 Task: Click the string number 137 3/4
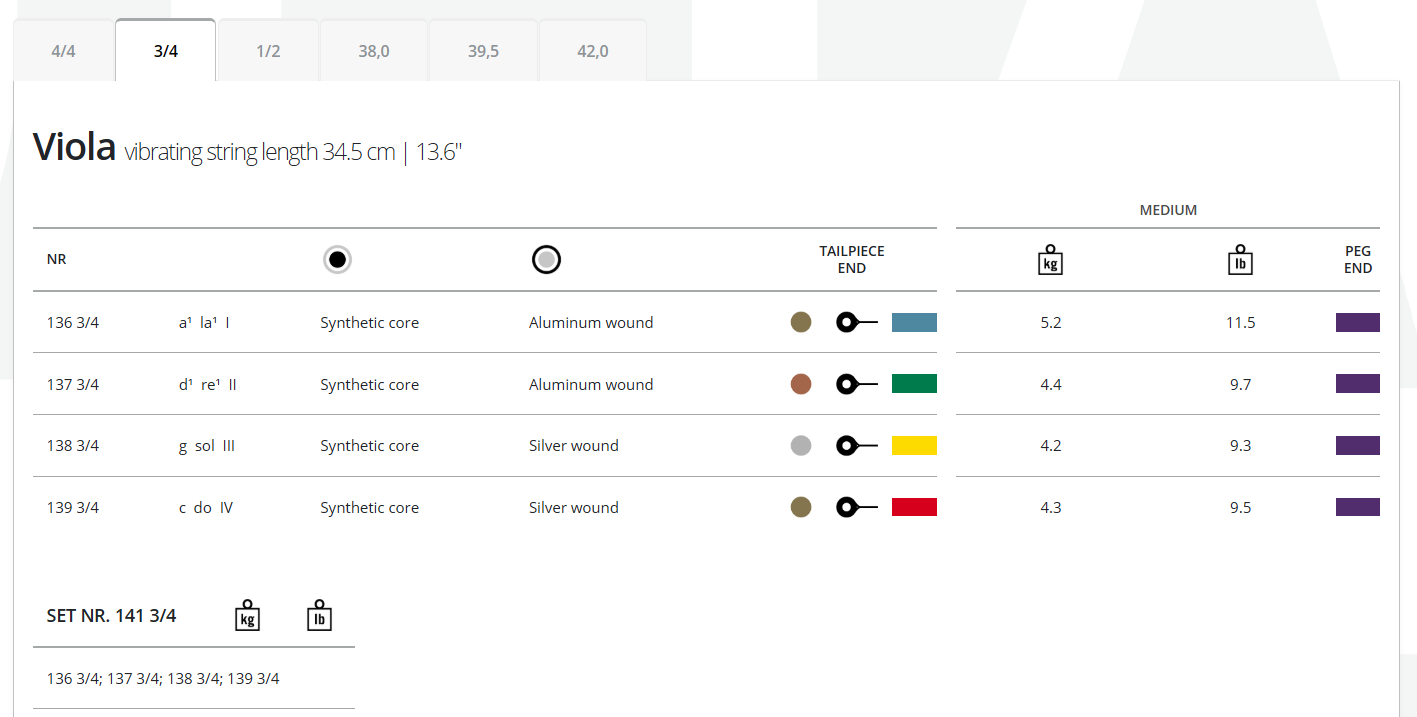73,385
